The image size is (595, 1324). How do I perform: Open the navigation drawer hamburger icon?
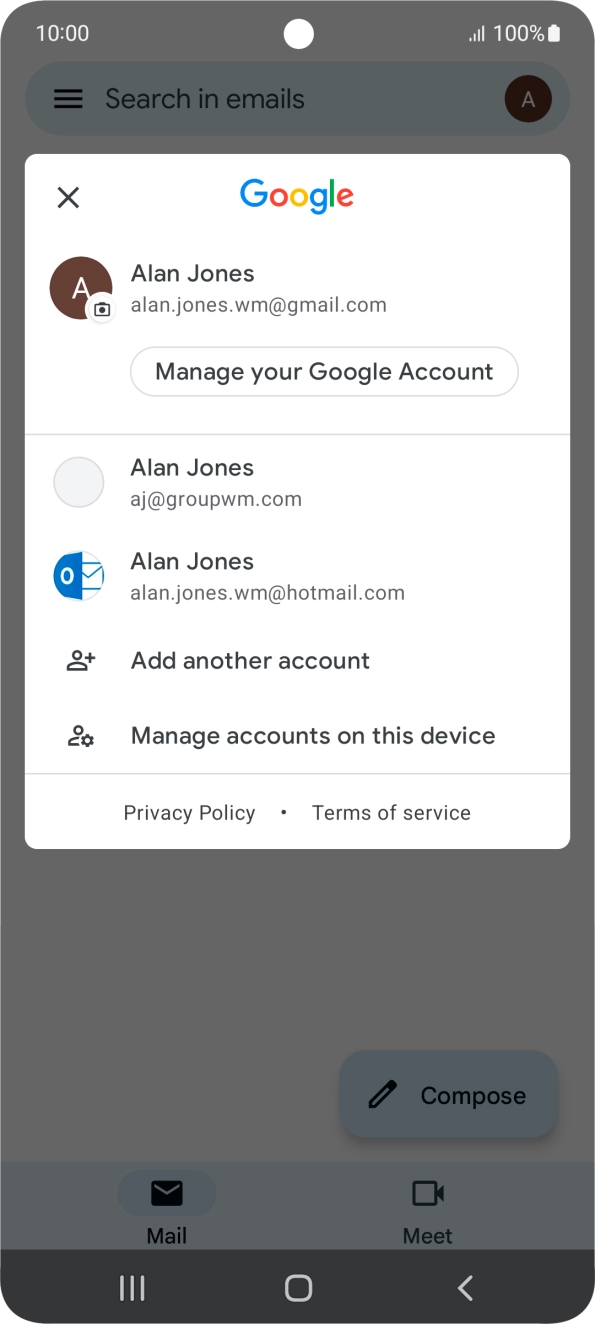(67, 98)
